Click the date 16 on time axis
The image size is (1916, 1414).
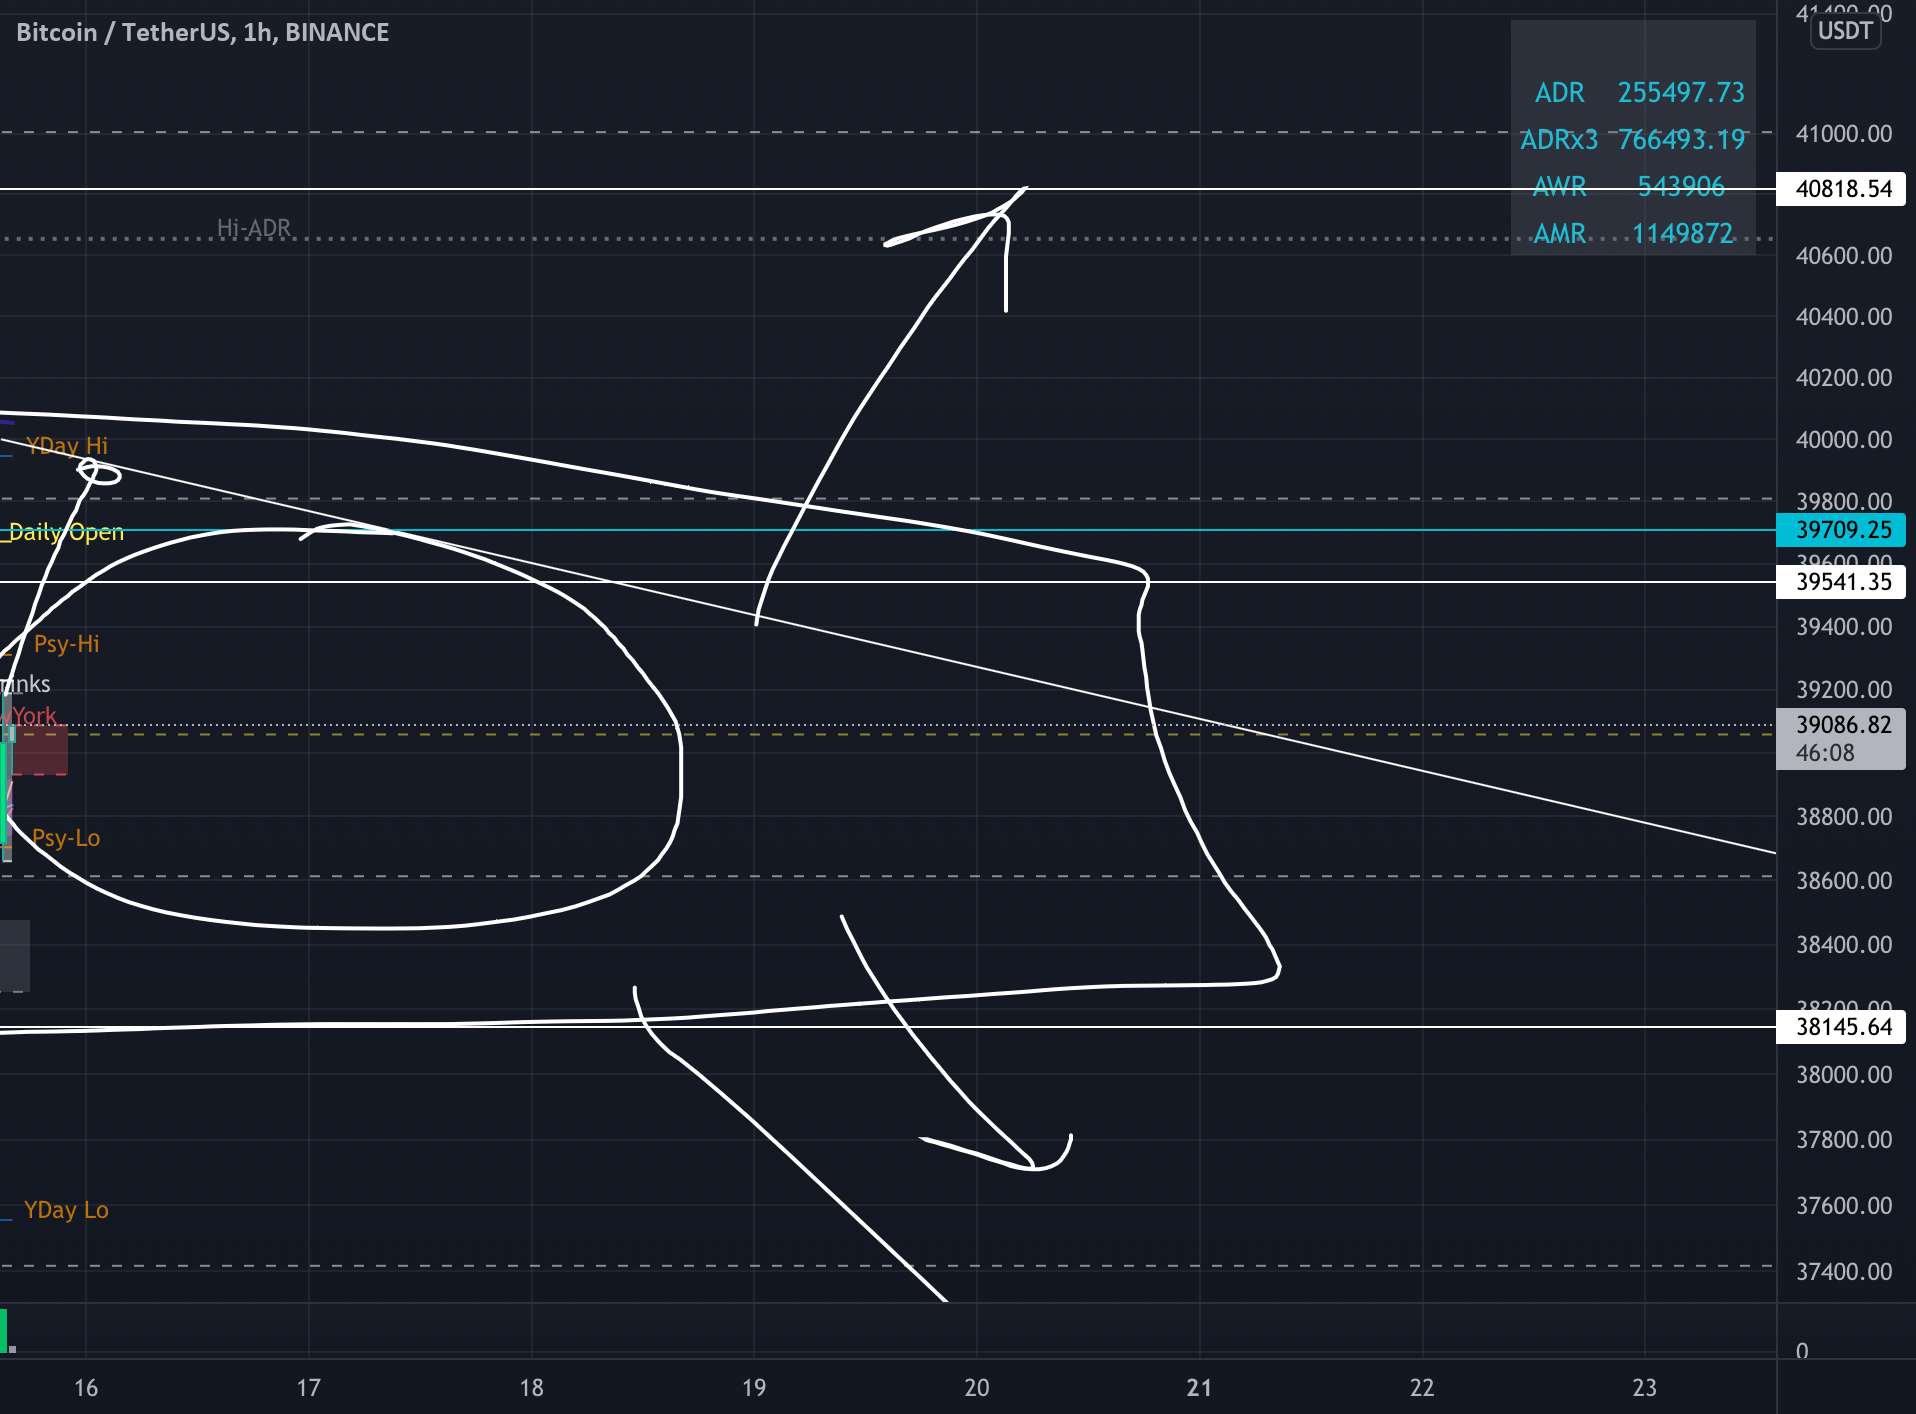pos(86,1388)
